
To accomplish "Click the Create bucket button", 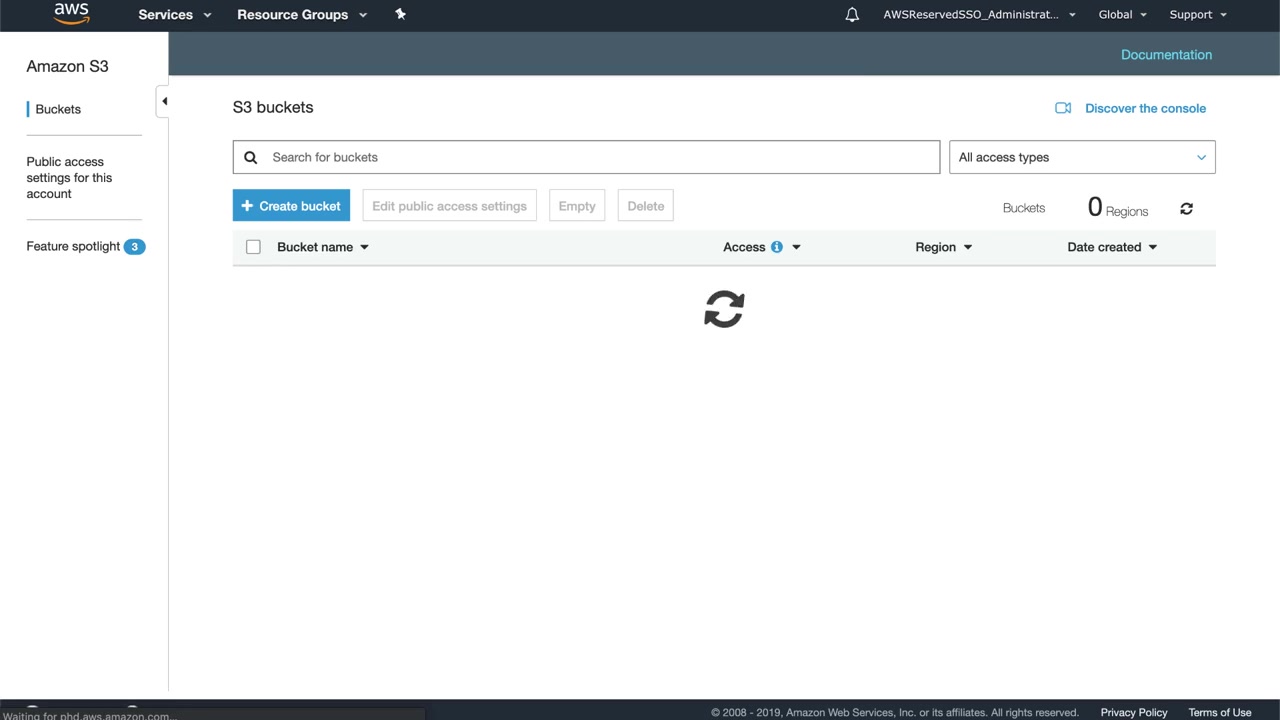I will pyautogui.click(x=291, y=206).
